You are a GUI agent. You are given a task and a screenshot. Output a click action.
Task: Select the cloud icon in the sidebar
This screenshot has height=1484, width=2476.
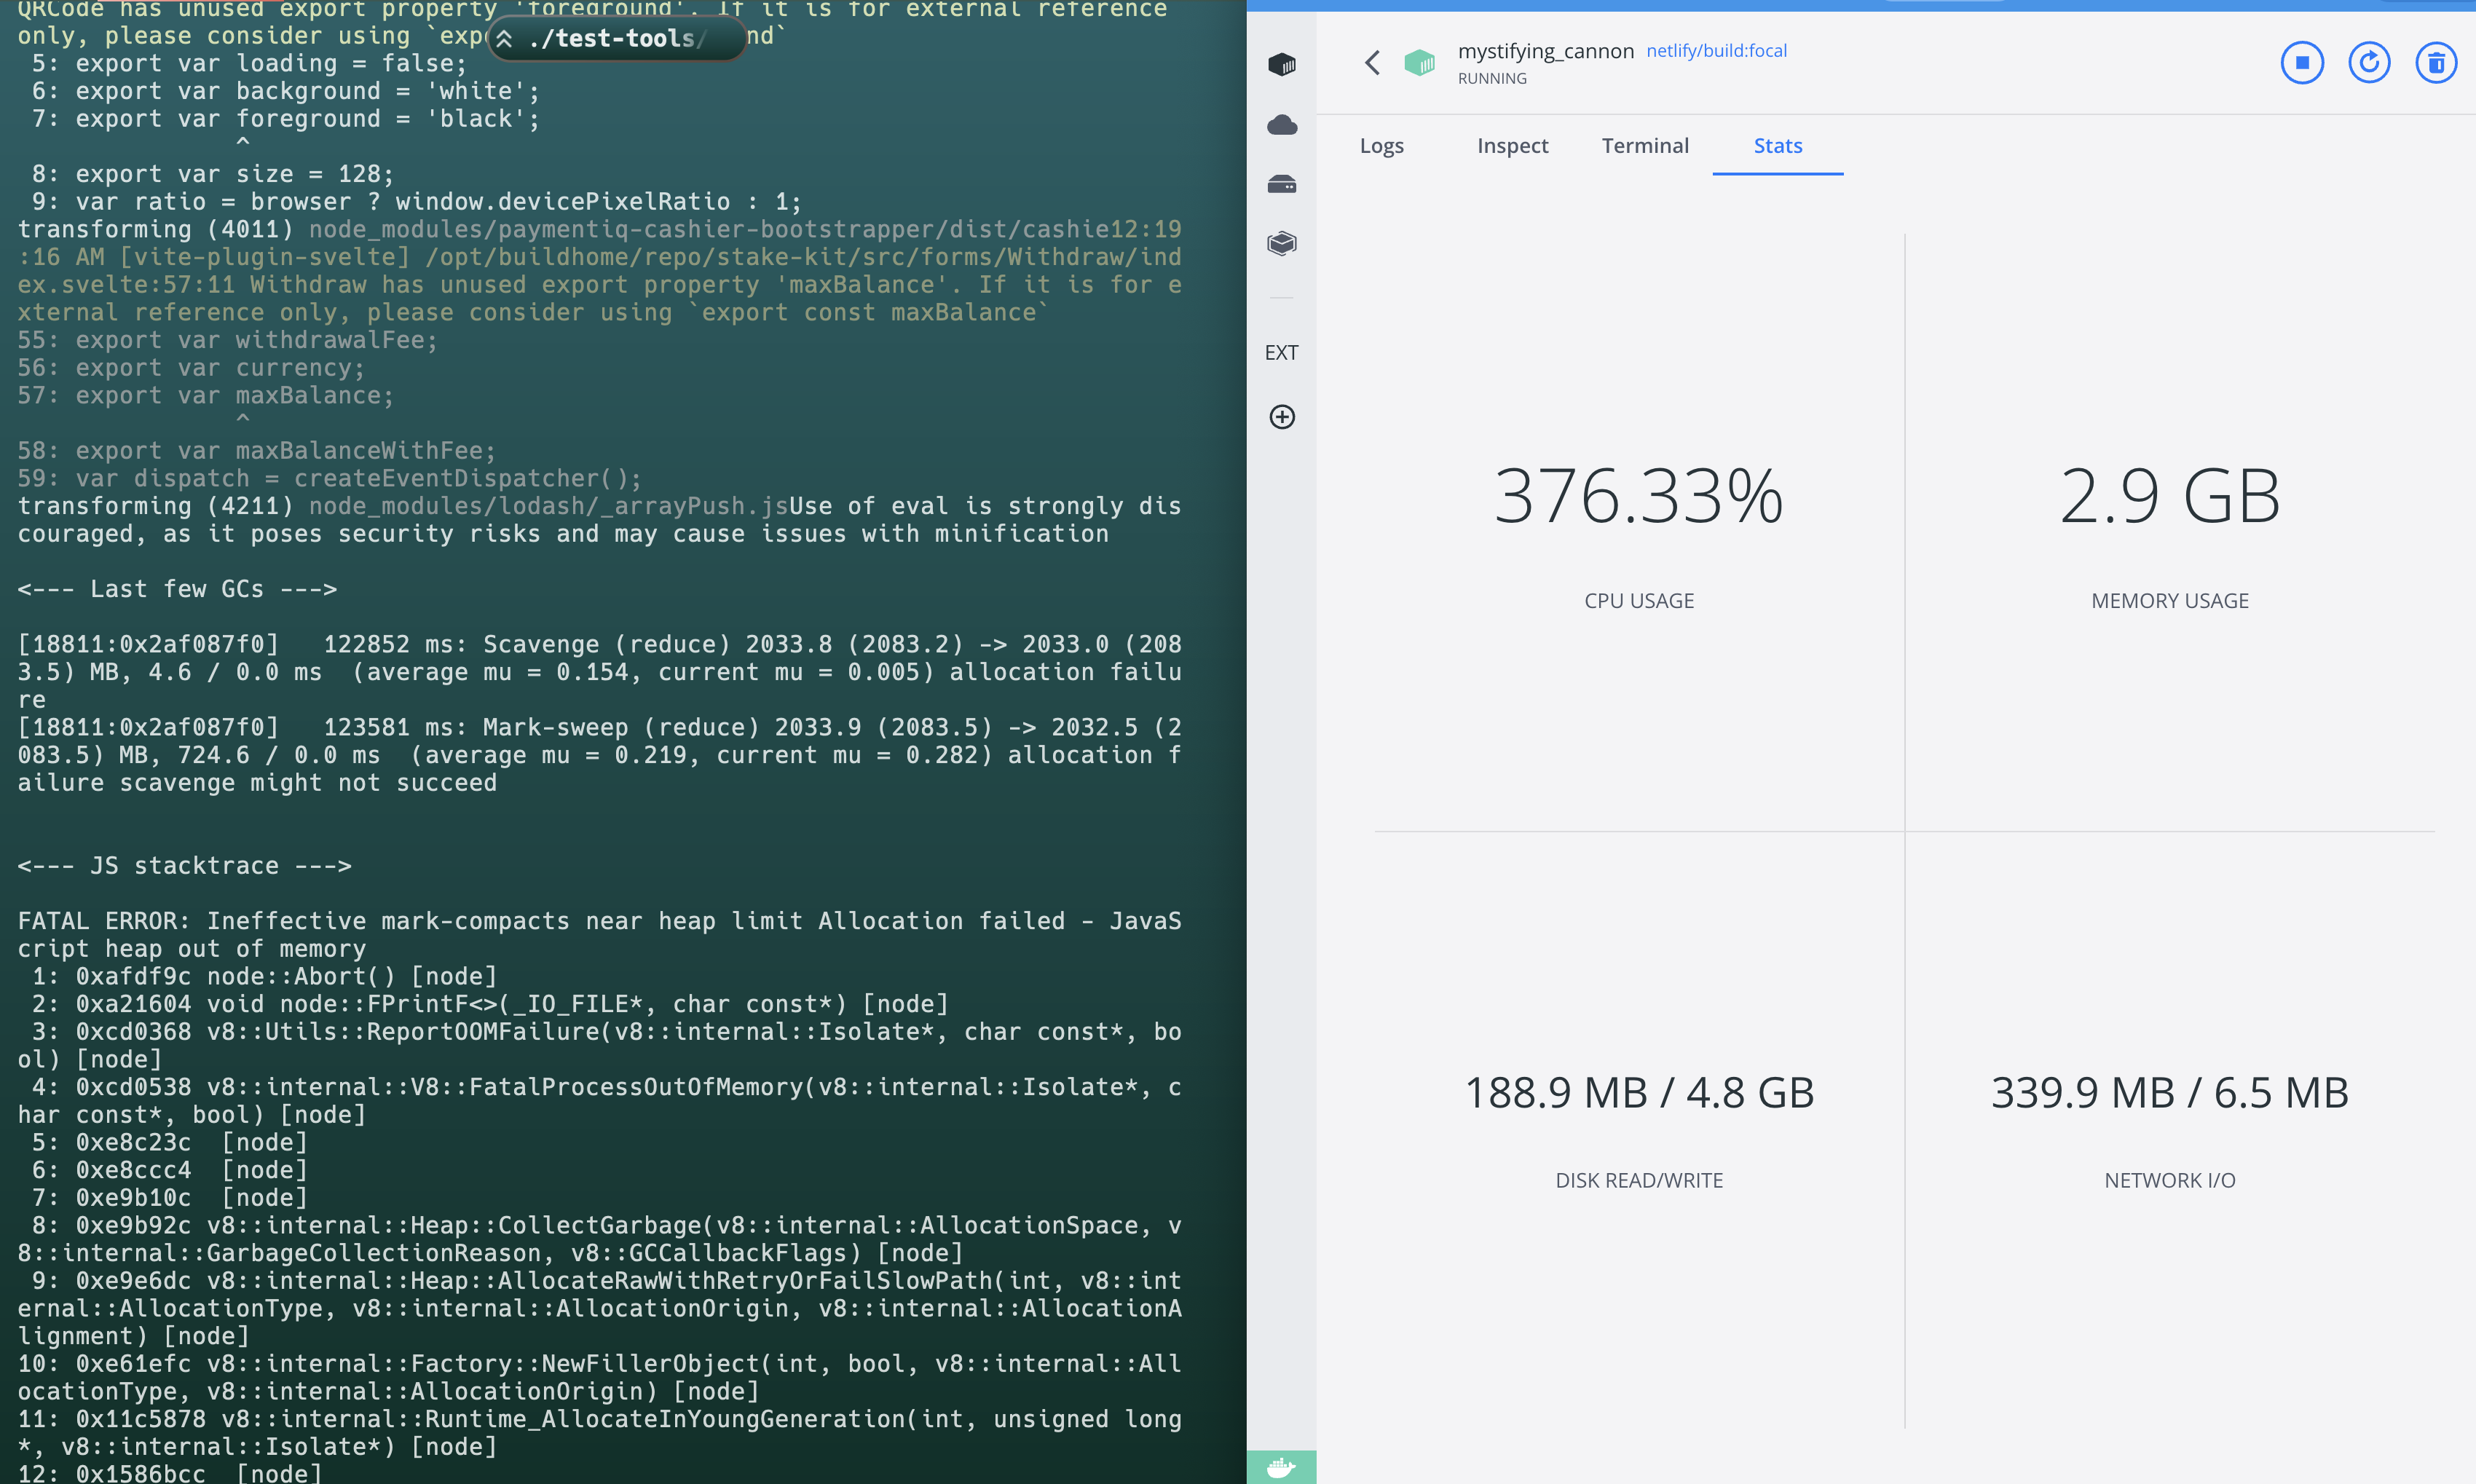[1282, 124]
